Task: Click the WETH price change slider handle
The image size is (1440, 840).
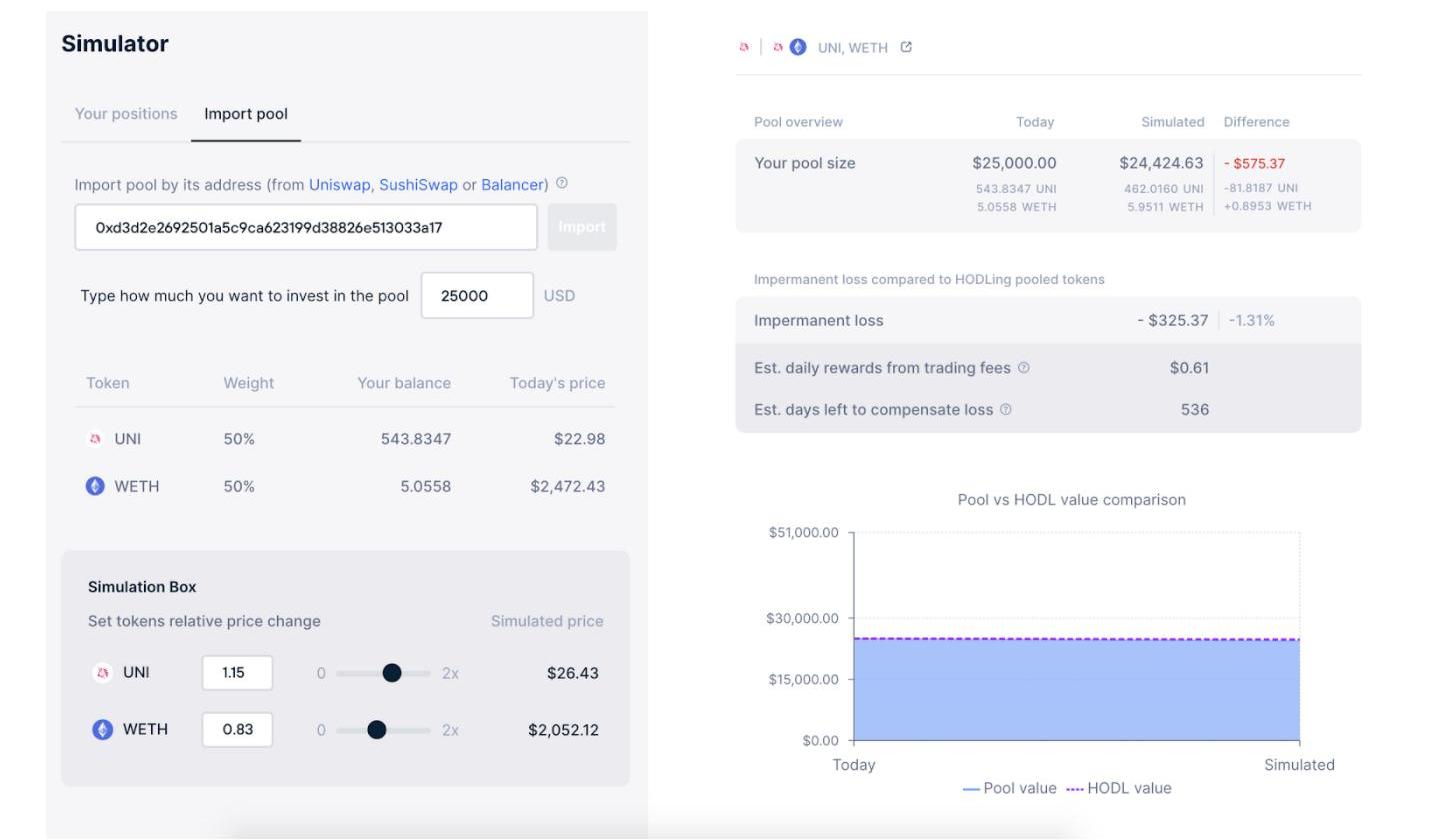Action: pos(376,730)
